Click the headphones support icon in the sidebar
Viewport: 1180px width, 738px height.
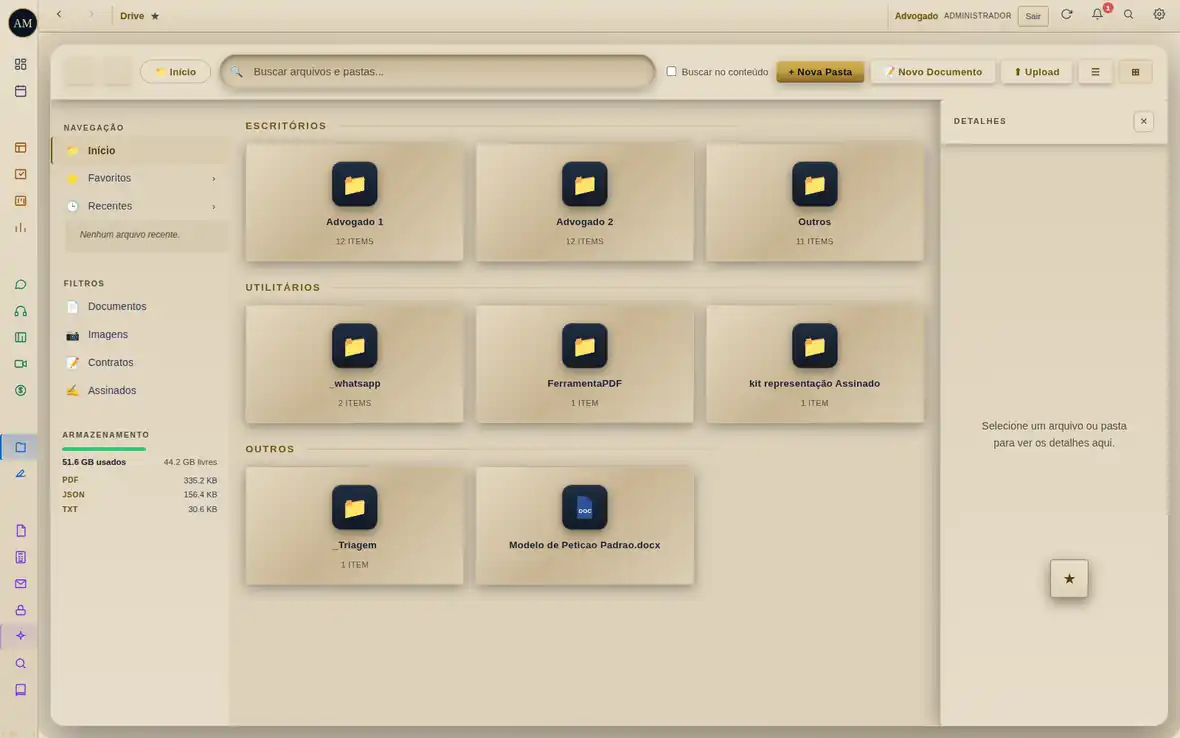pyautogui.click(x=20, y=311)
